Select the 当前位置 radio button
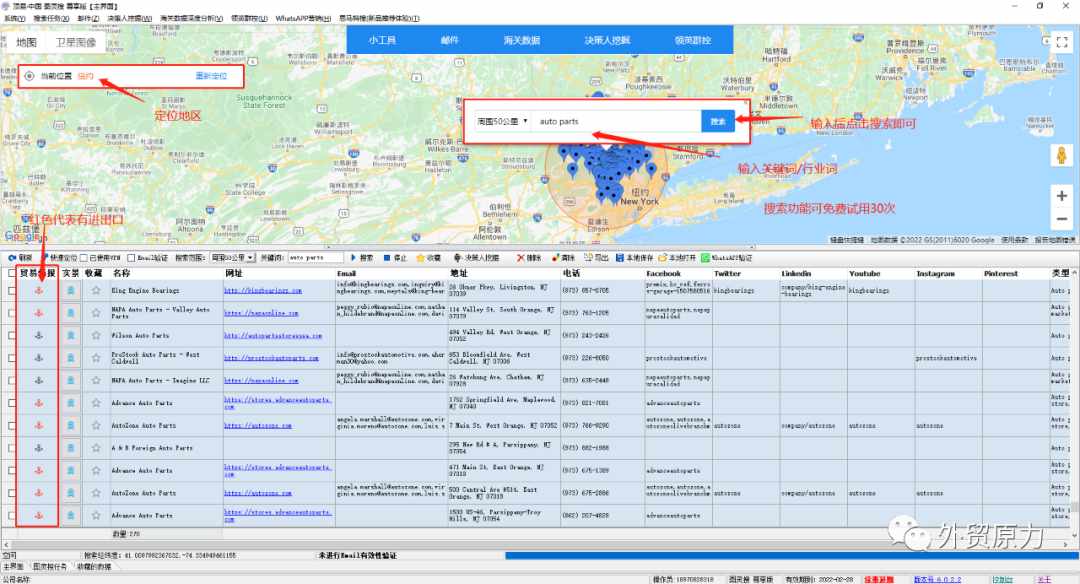This screenshot has width=1080, height=584. point(30,76)
